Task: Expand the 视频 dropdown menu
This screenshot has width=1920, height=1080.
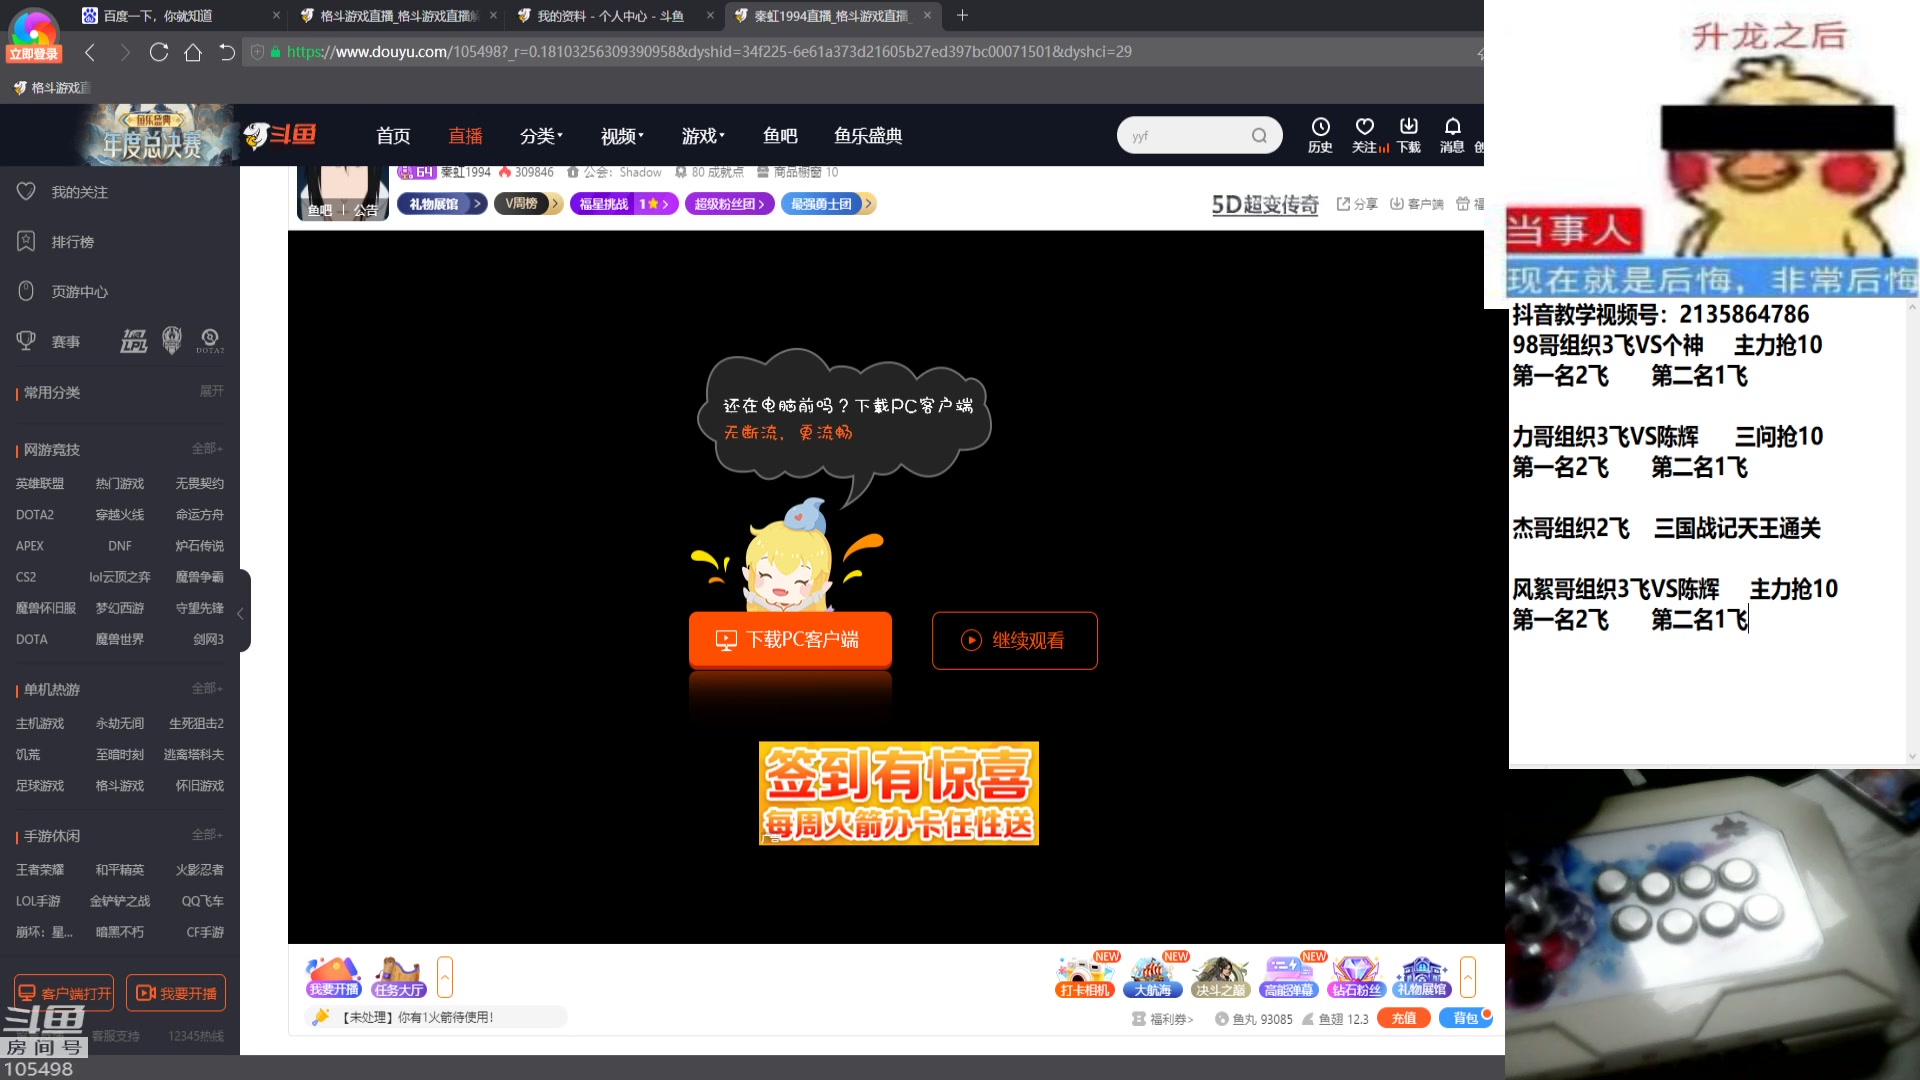Action: [622, 136]
